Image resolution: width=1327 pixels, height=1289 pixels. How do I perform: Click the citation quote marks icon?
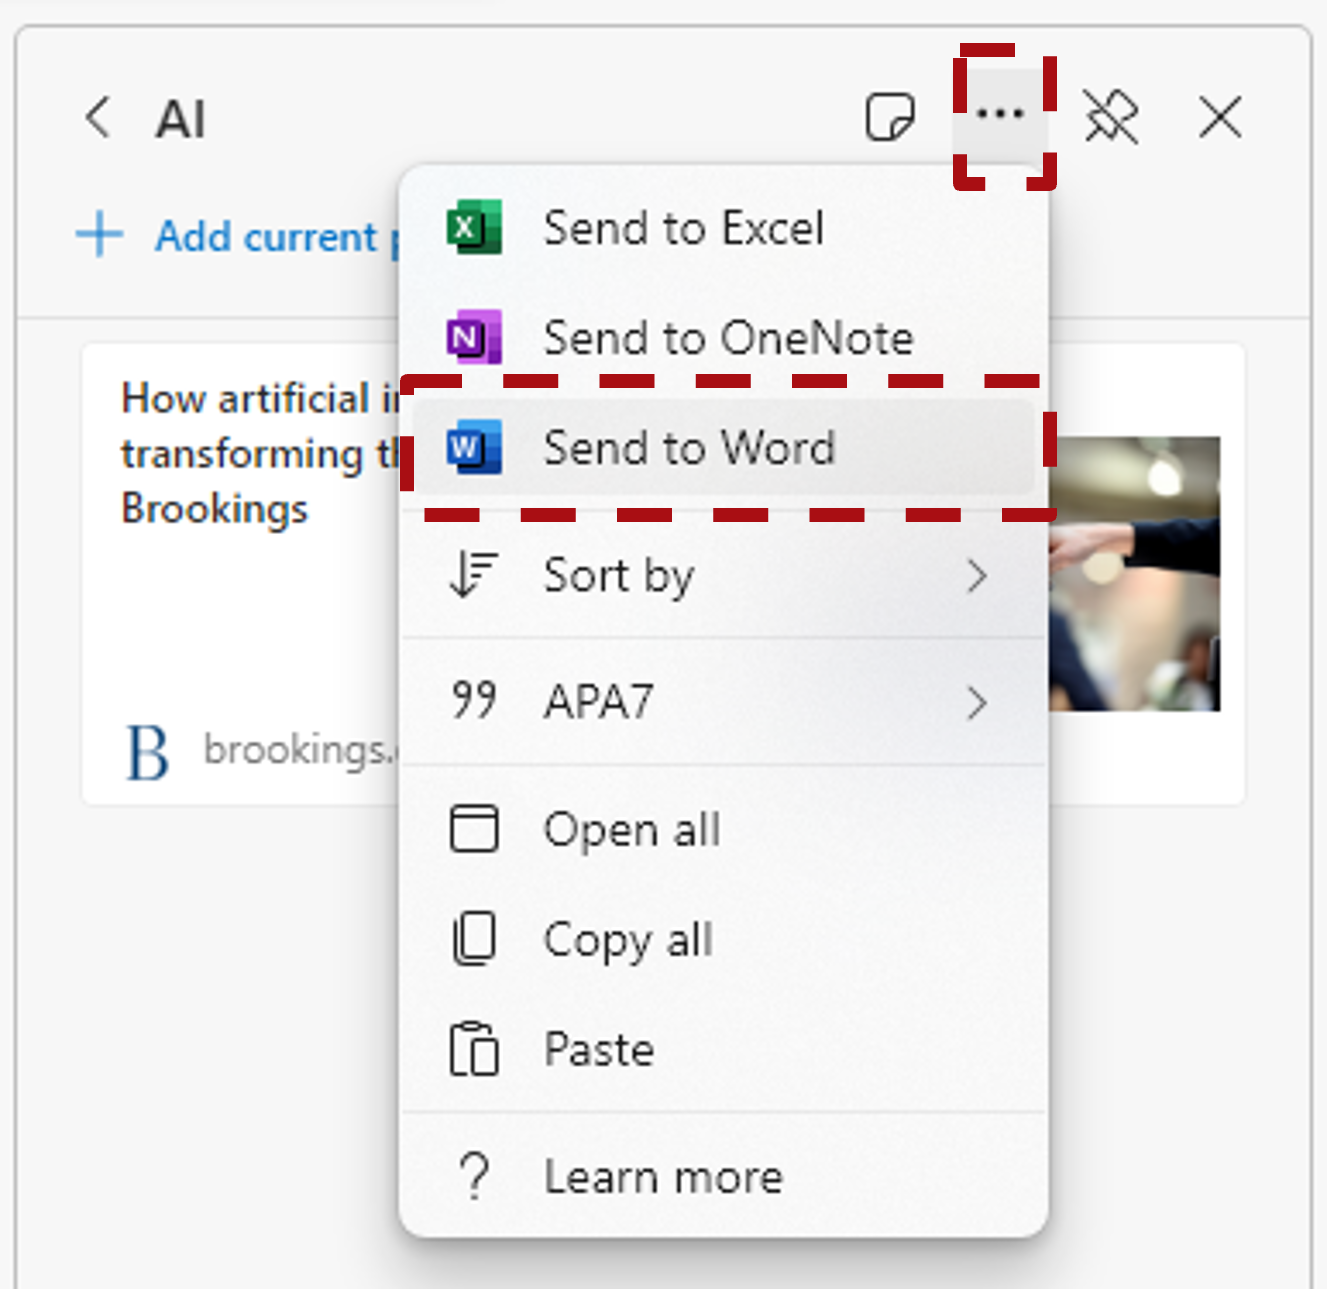coord(473,700)
